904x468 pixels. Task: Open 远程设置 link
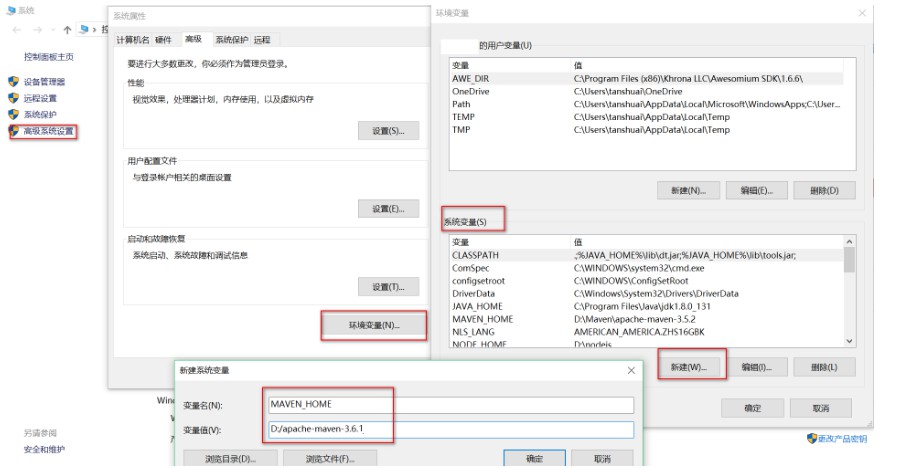(x=40, y=98)
